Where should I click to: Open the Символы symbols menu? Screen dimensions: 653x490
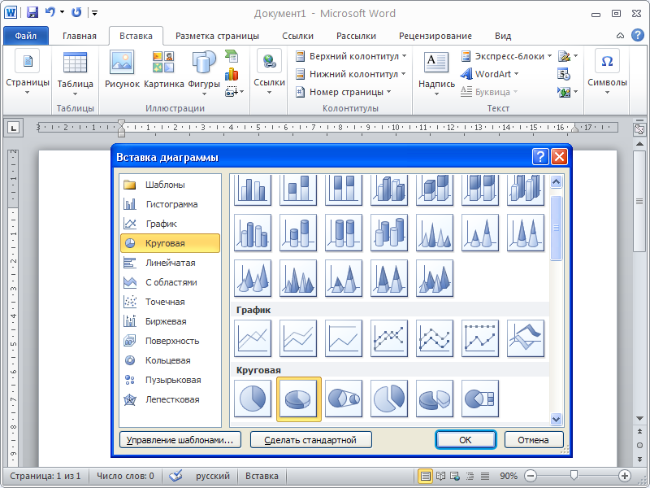[x=607, y=72]
